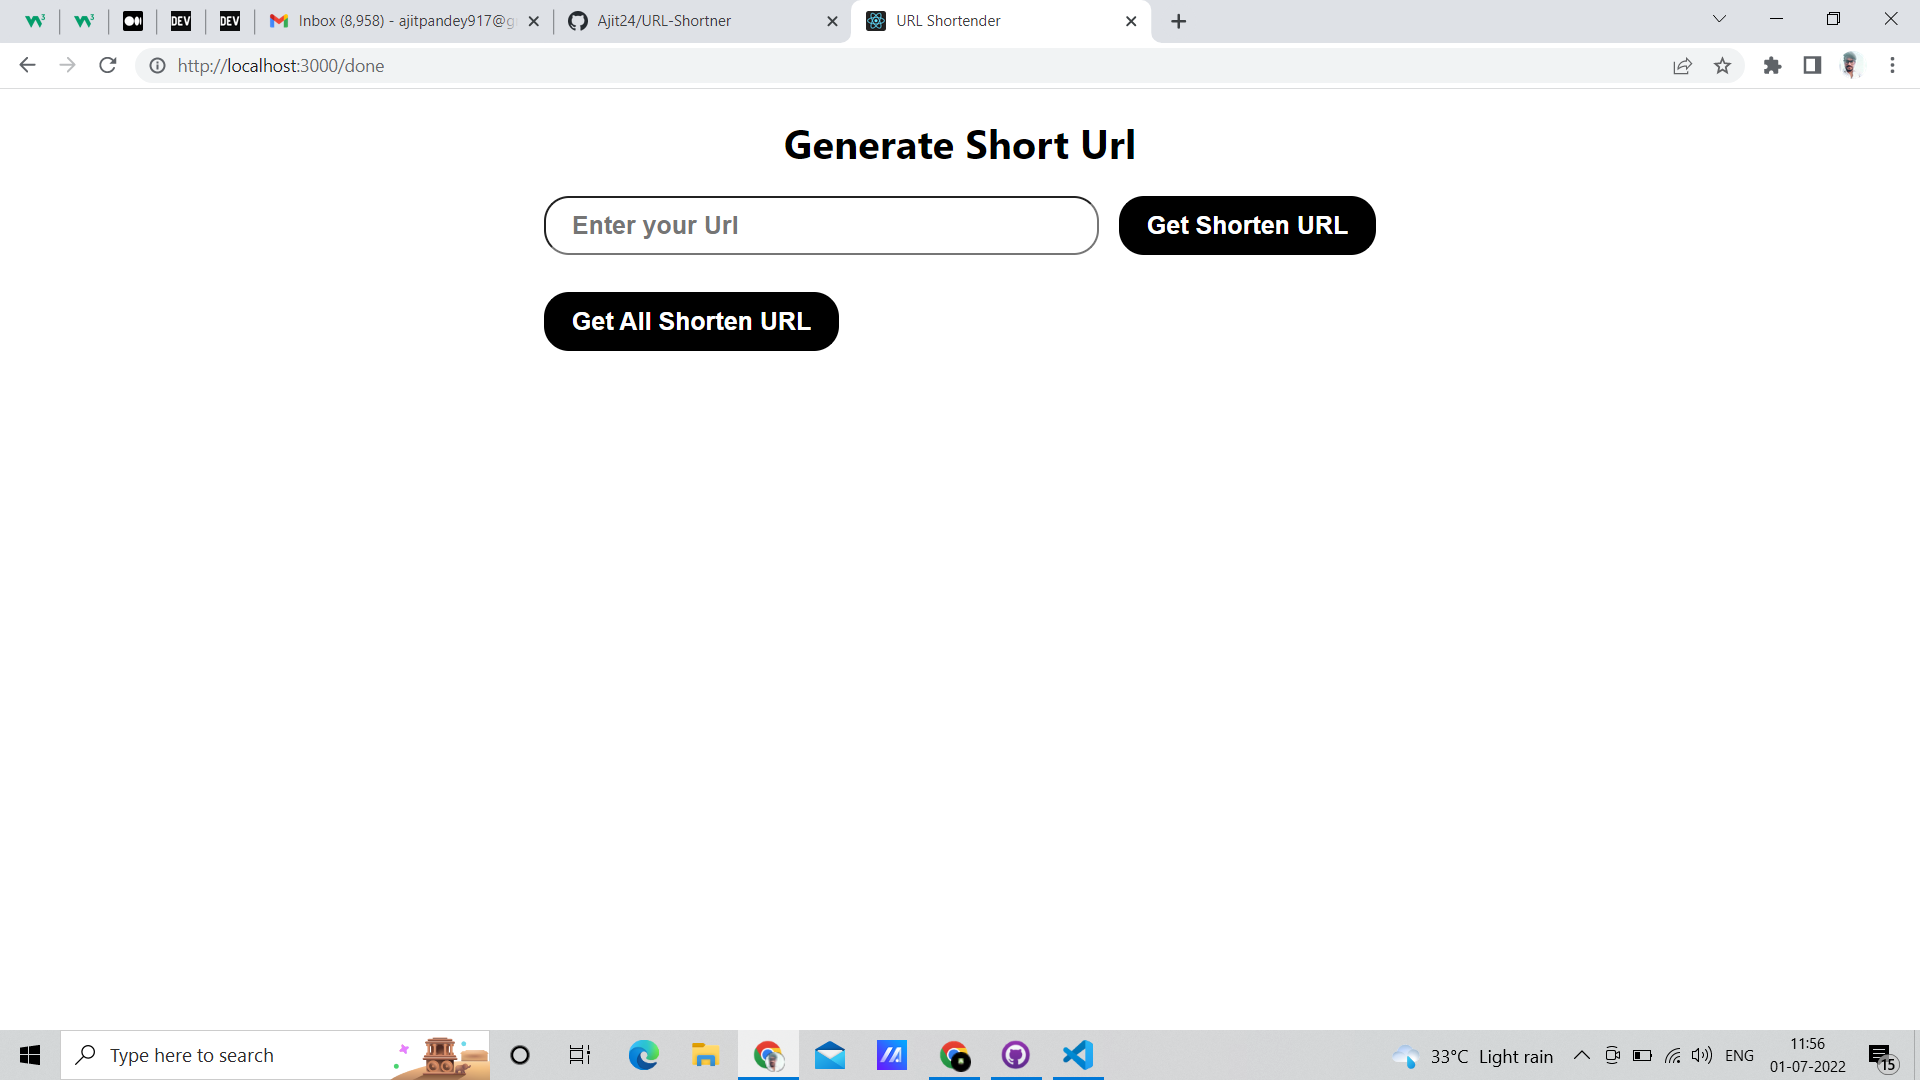The width and height of the screenshot is (1920, 1080).
Task: Show hidden system tray icons
Action: (x=1581, y=1055)
